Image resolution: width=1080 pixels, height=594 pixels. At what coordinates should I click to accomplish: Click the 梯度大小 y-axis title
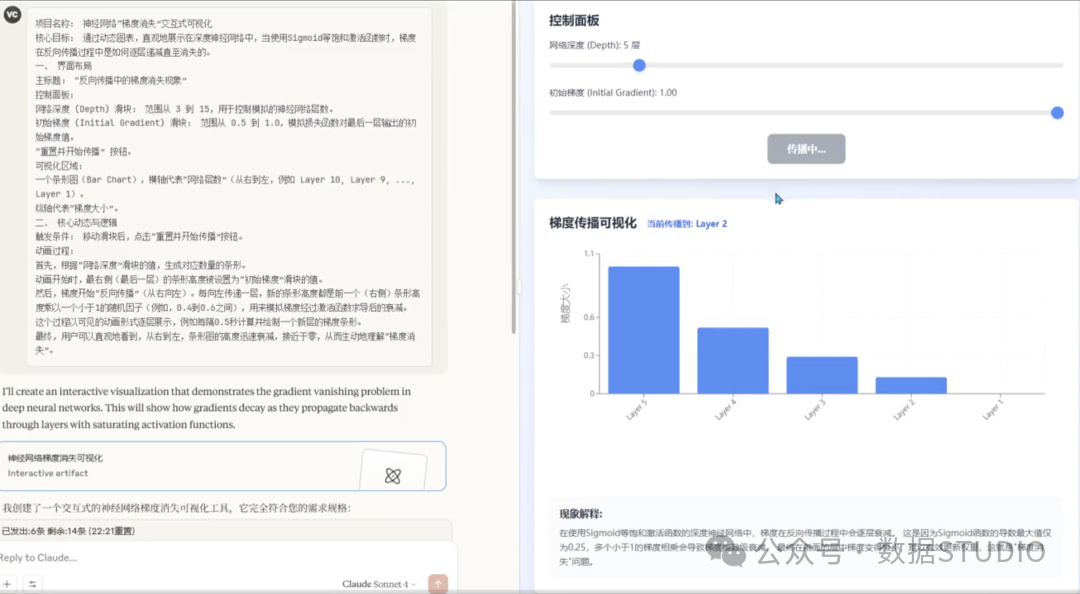565,303
